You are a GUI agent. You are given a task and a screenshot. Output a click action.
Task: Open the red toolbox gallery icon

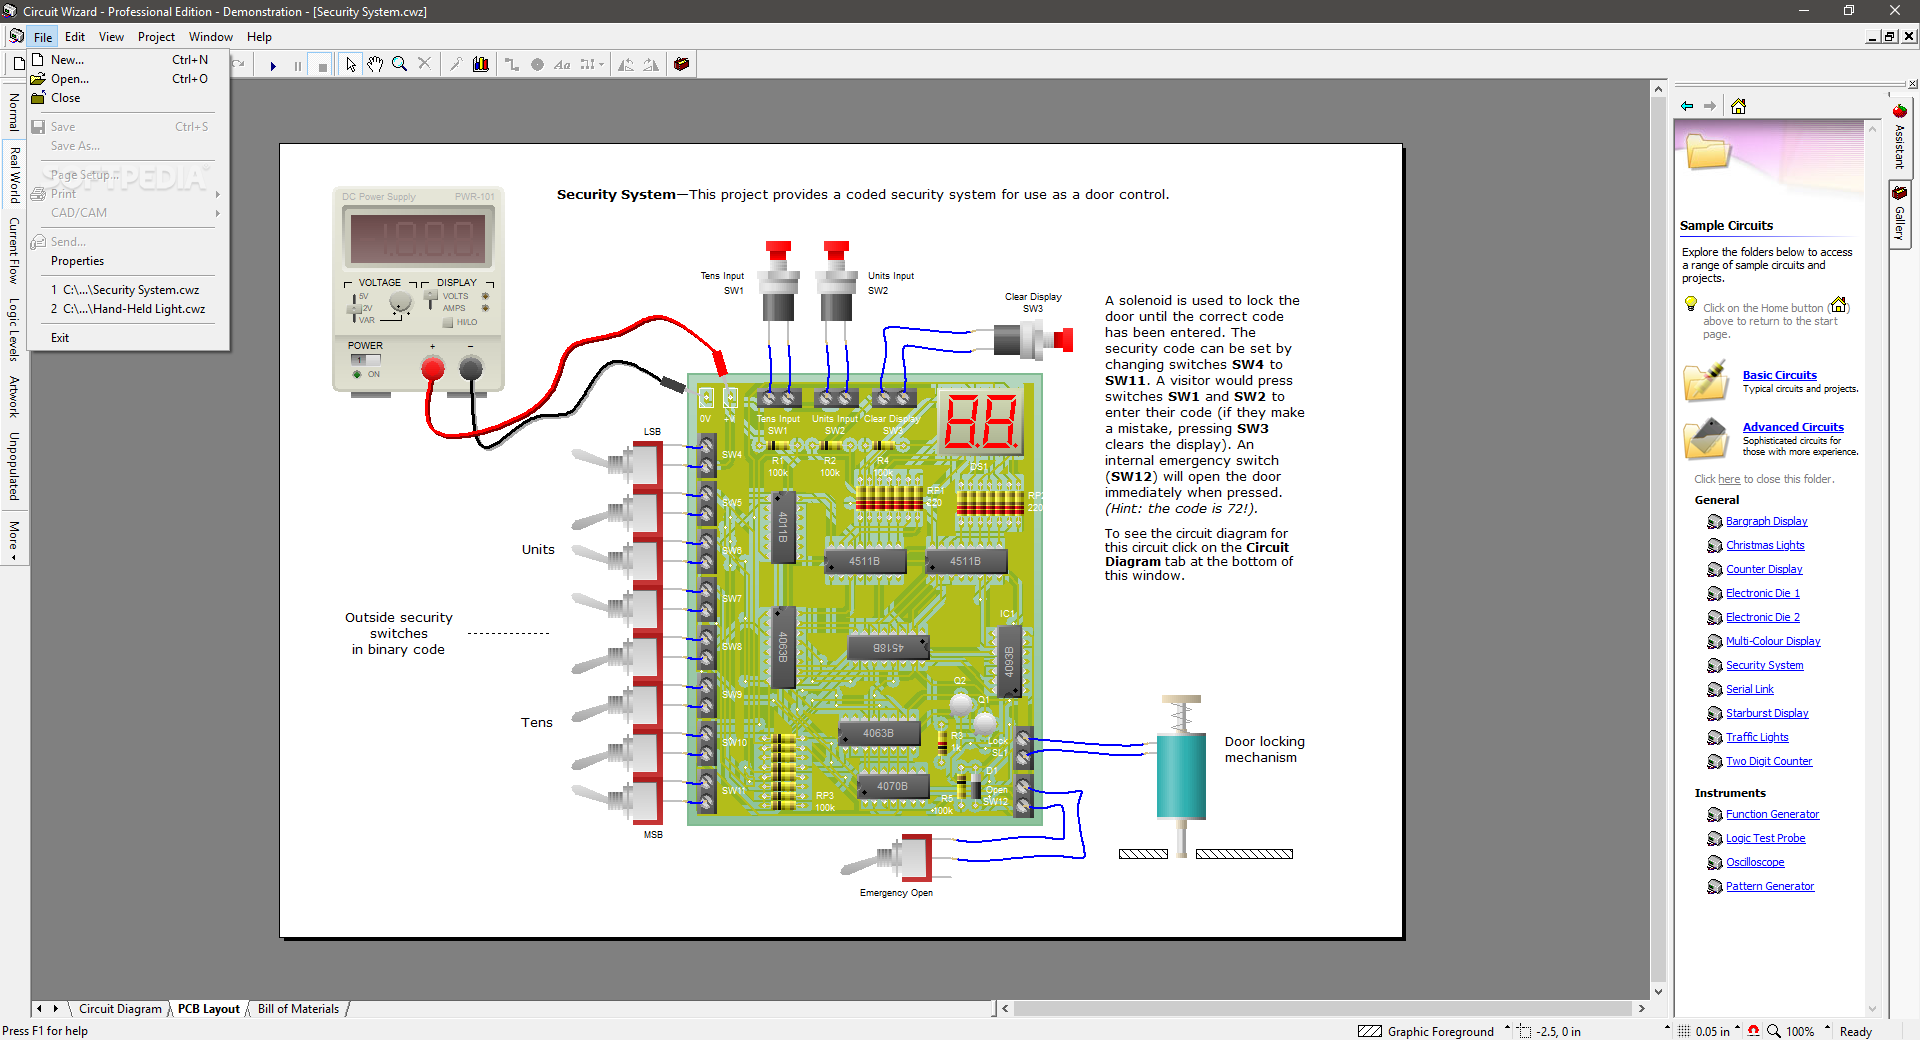click(682, 65)
